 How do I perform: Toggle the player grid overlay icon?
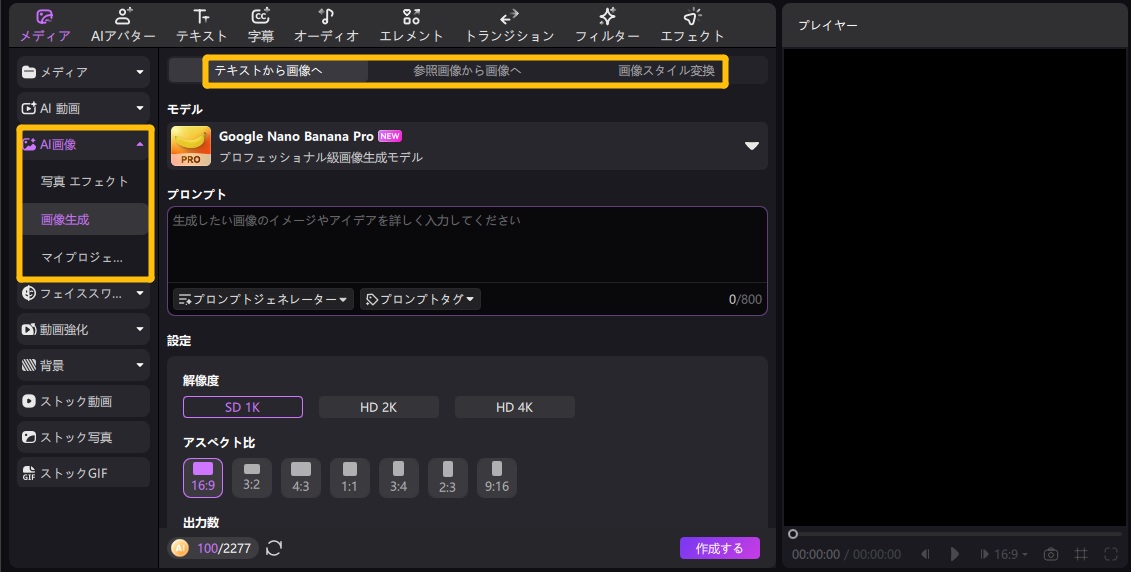click(x=1081, y=554)
